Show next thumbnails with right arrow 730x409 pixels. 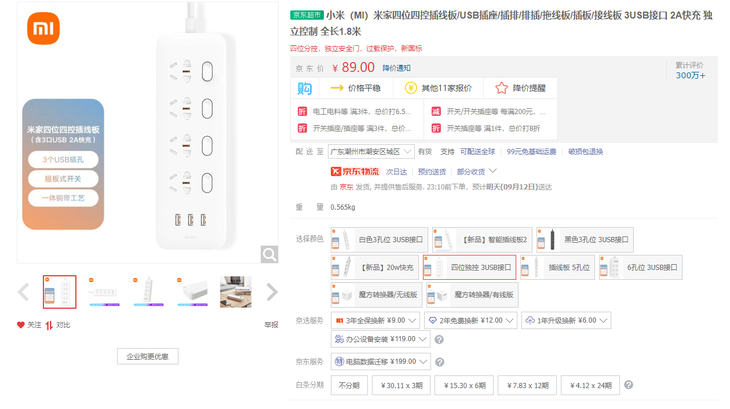(x=272, y=292)
